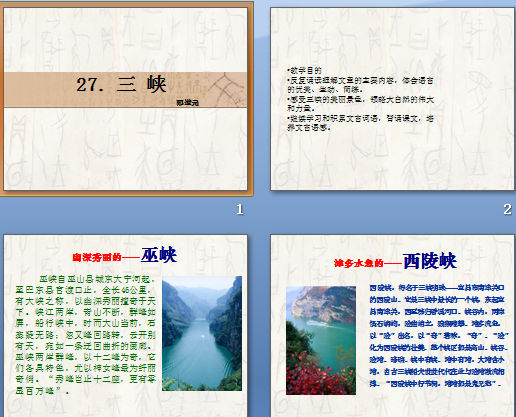Click the blue Xiling Gorge description paragraph
This screenshot has height=417, width=516.
coord(439,335)
